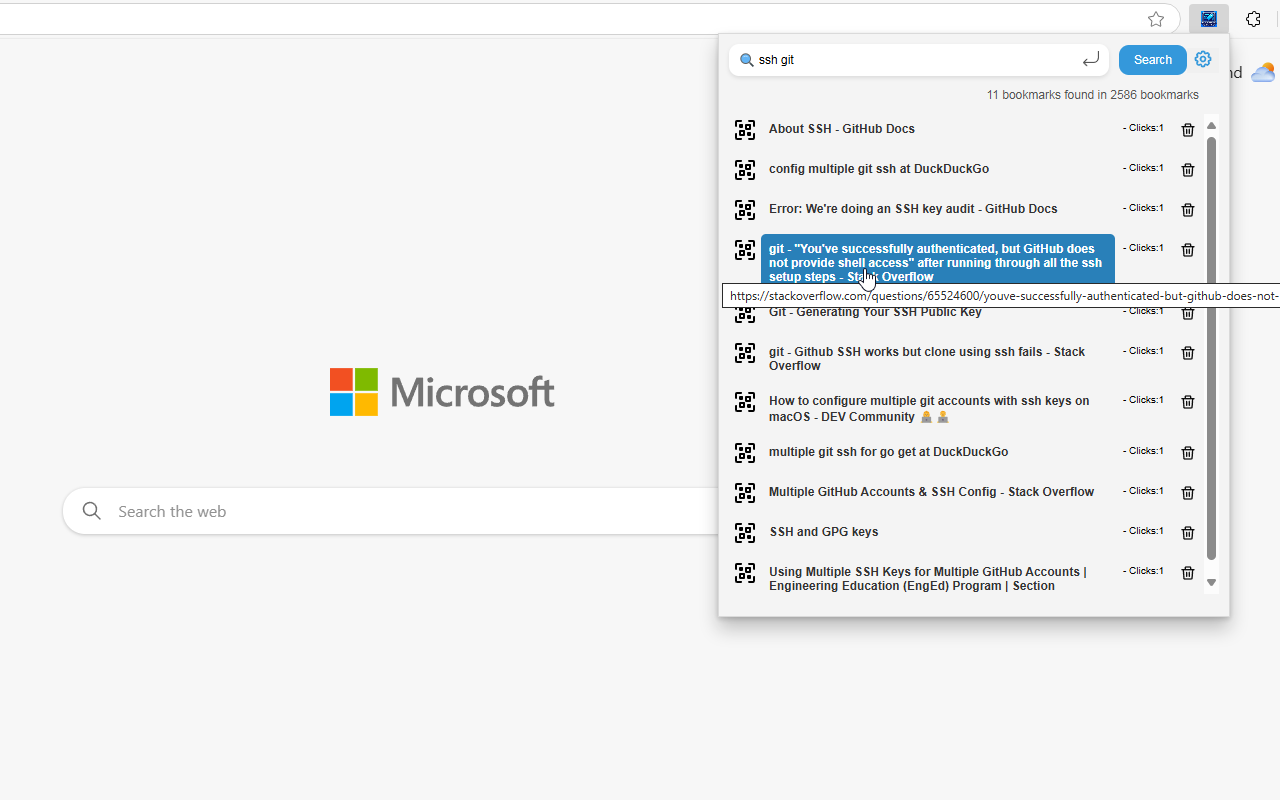Open 'Git - Generating Your SSH Public Key' bookmark
Viewport: 1280px width, 800px height.
[875, 312]
